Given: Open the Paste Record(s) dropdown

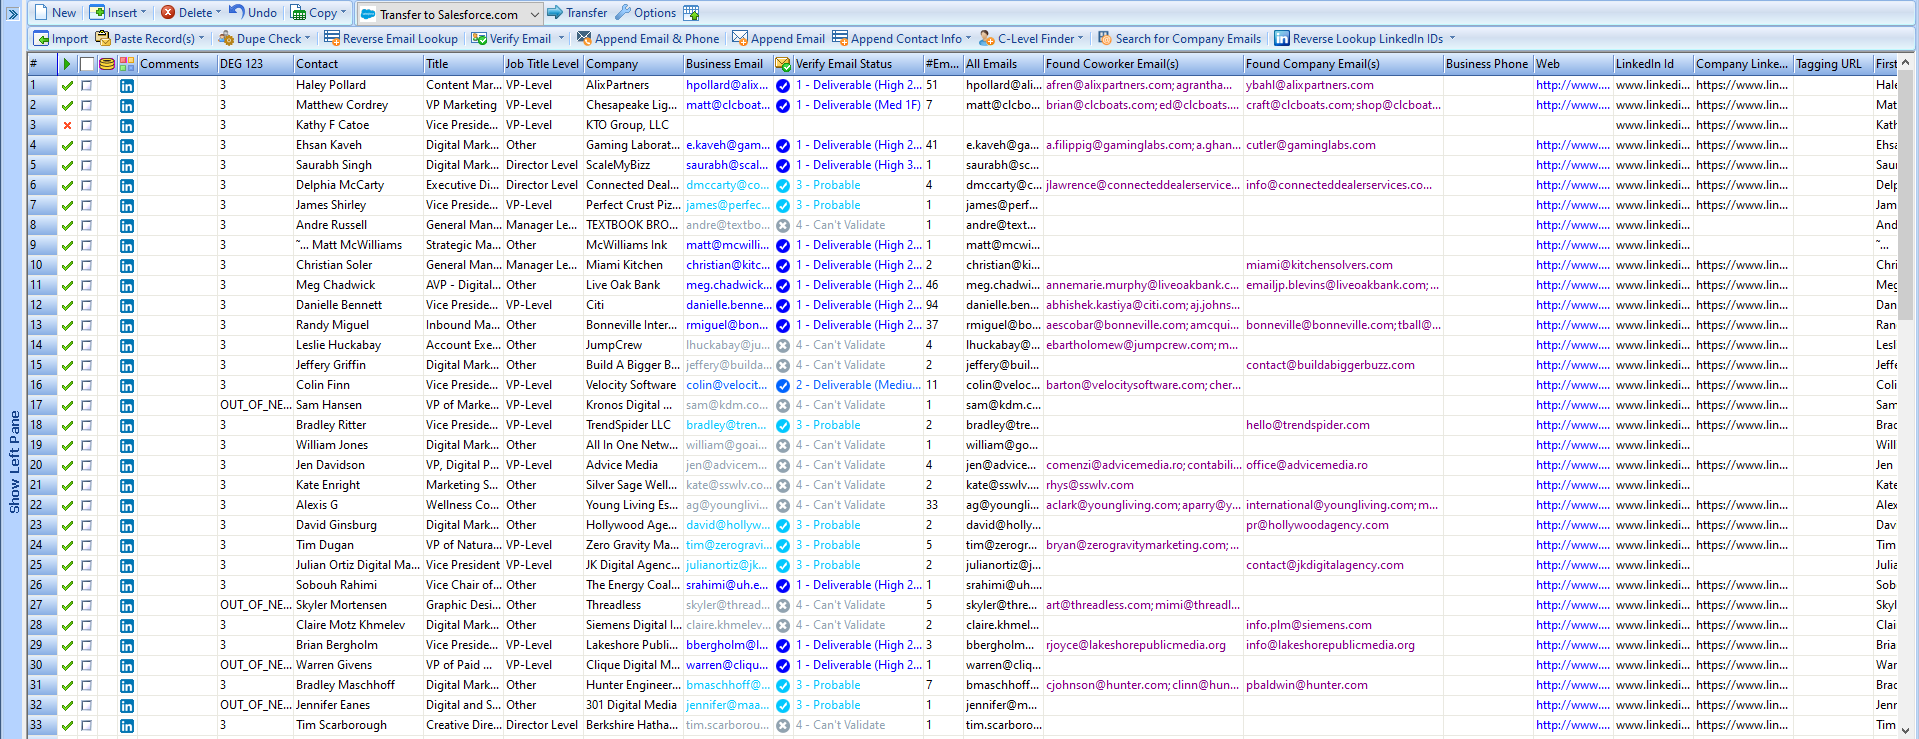Looking at the screenshot, I should 202,39.
